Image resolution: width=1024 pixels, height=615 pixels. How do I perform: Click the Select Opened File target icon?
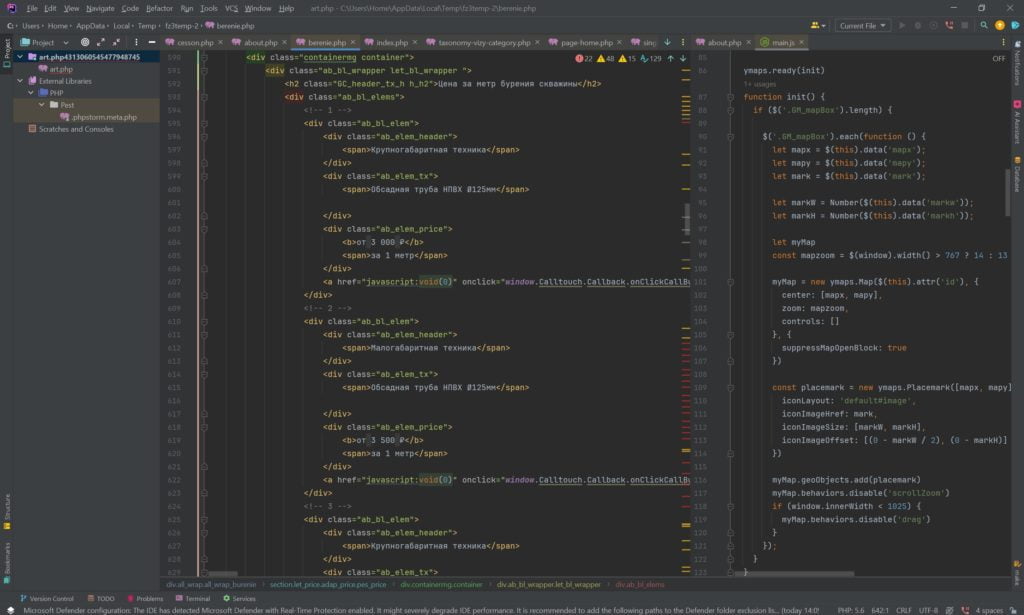tap(85, 42)
